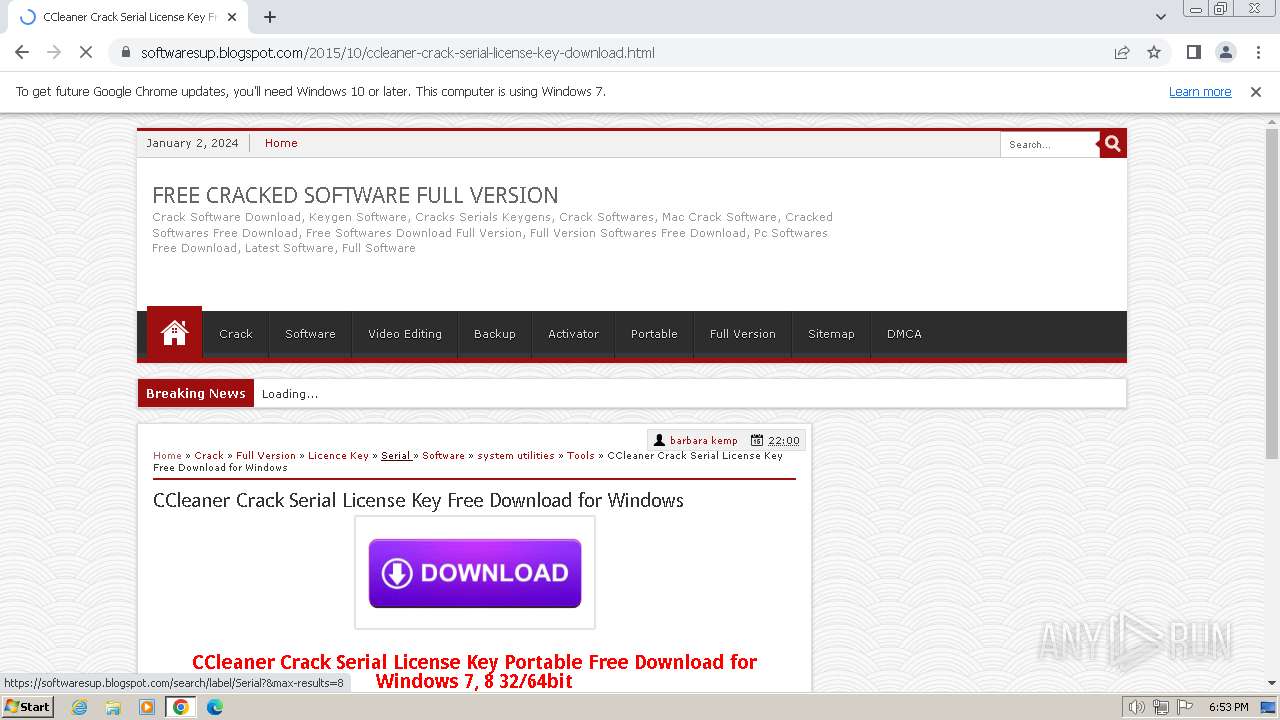This screenshot has height=720, width=1280.
Task: Click the address bar URL
Action: point(398,52)
